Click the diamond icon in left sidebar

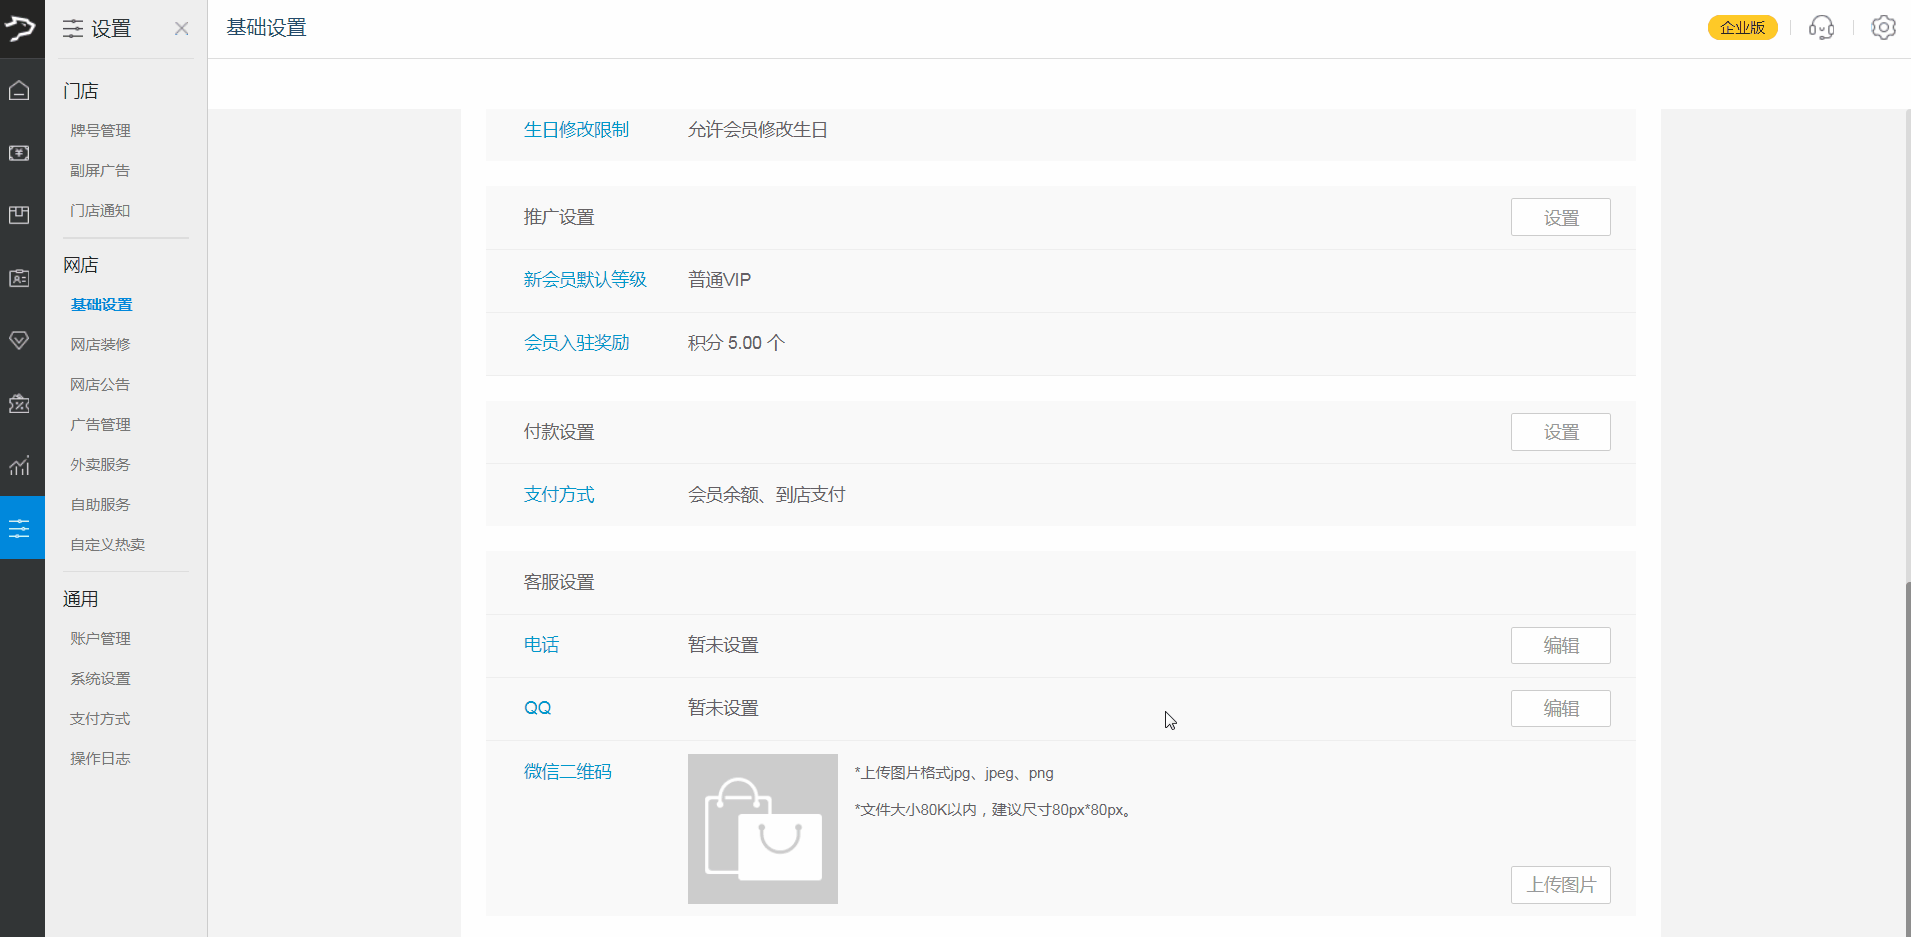(19, 340)
